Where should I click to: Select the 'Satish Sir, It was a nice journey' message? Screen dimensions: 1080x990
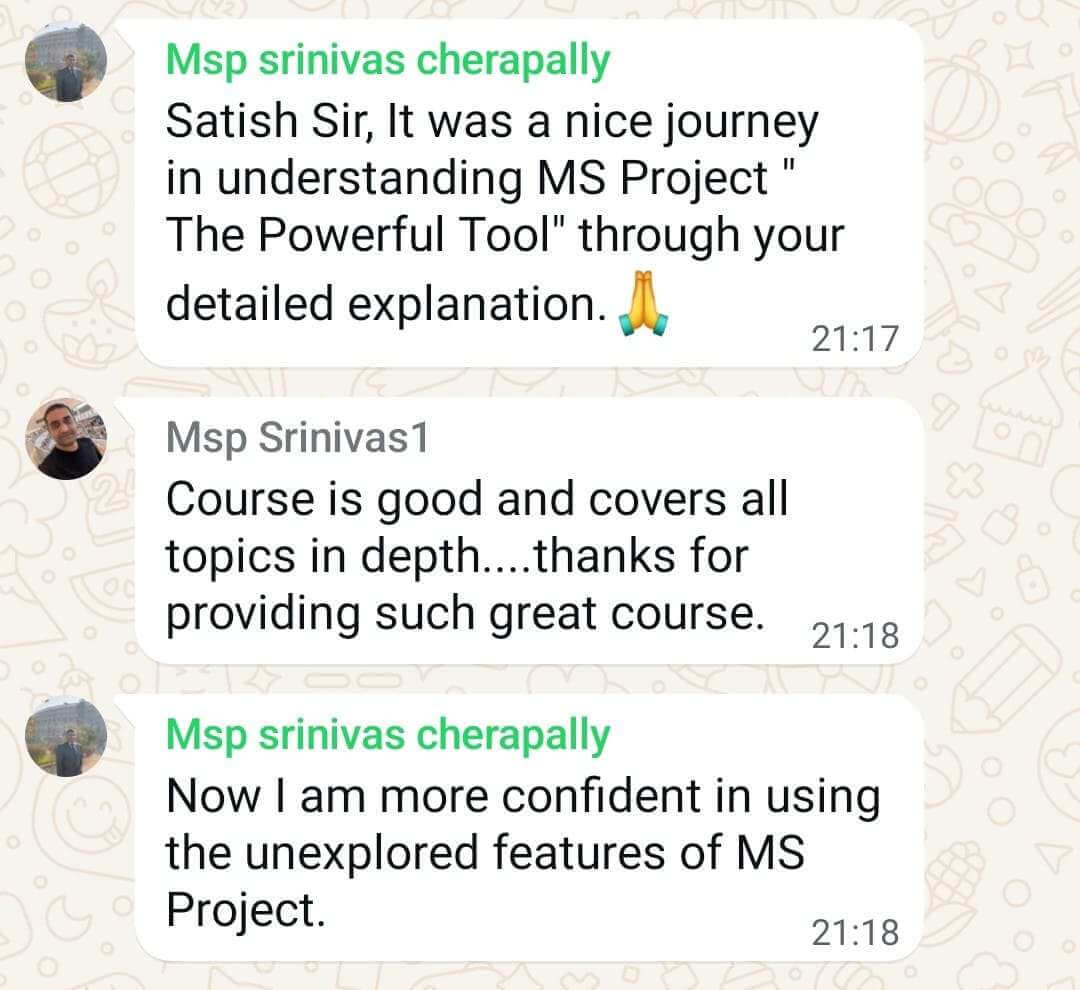pyautogui.click(x=529, y=194)
